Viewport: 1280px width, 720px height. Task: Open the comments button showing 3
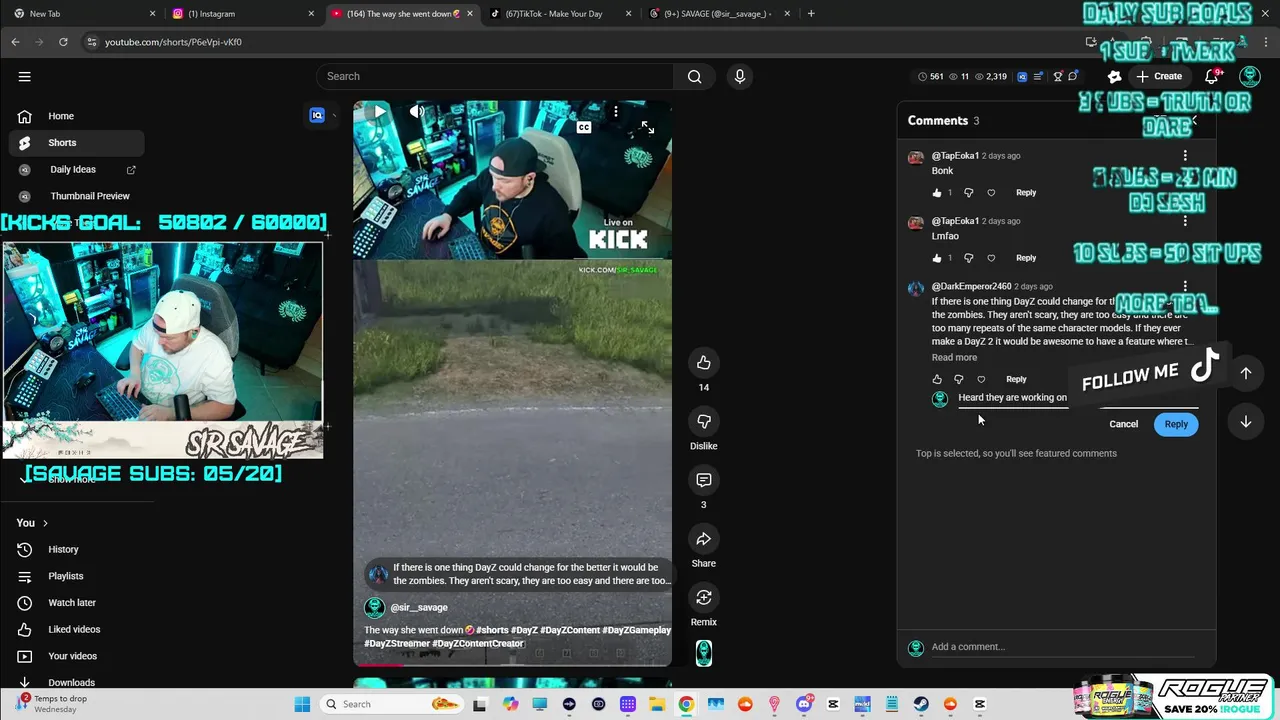pyautogui.click(x=704, y=480)
